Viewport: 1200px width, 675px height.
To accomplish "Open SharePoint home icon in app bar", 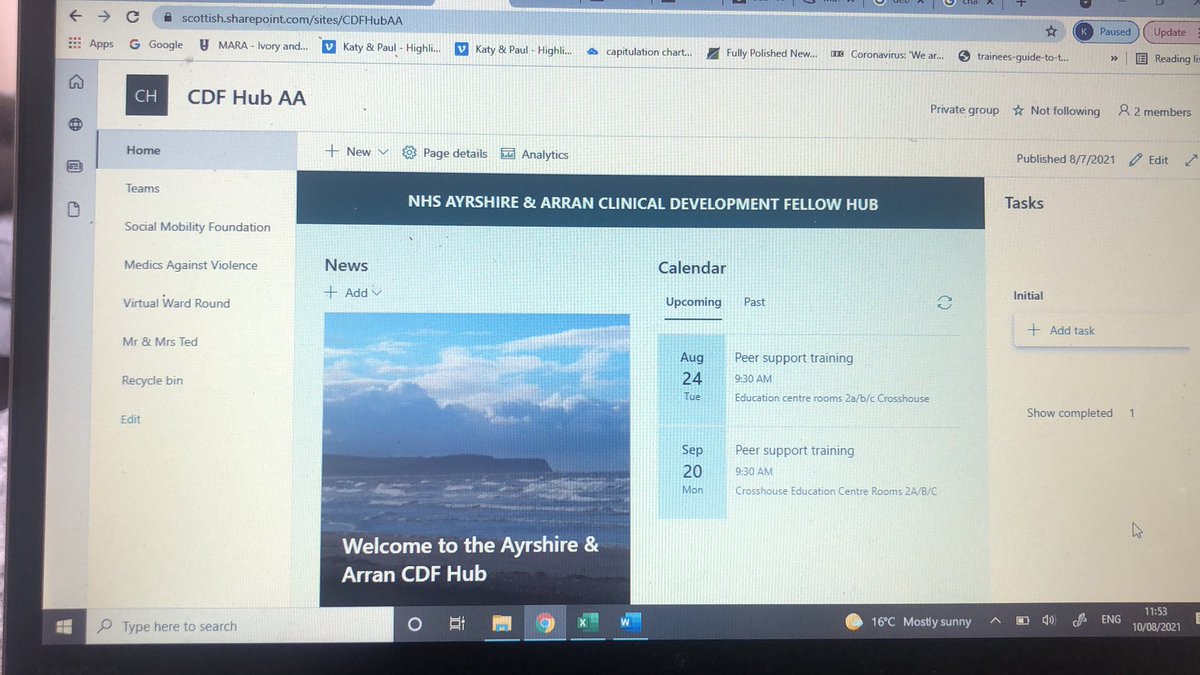I will [75, 83].
